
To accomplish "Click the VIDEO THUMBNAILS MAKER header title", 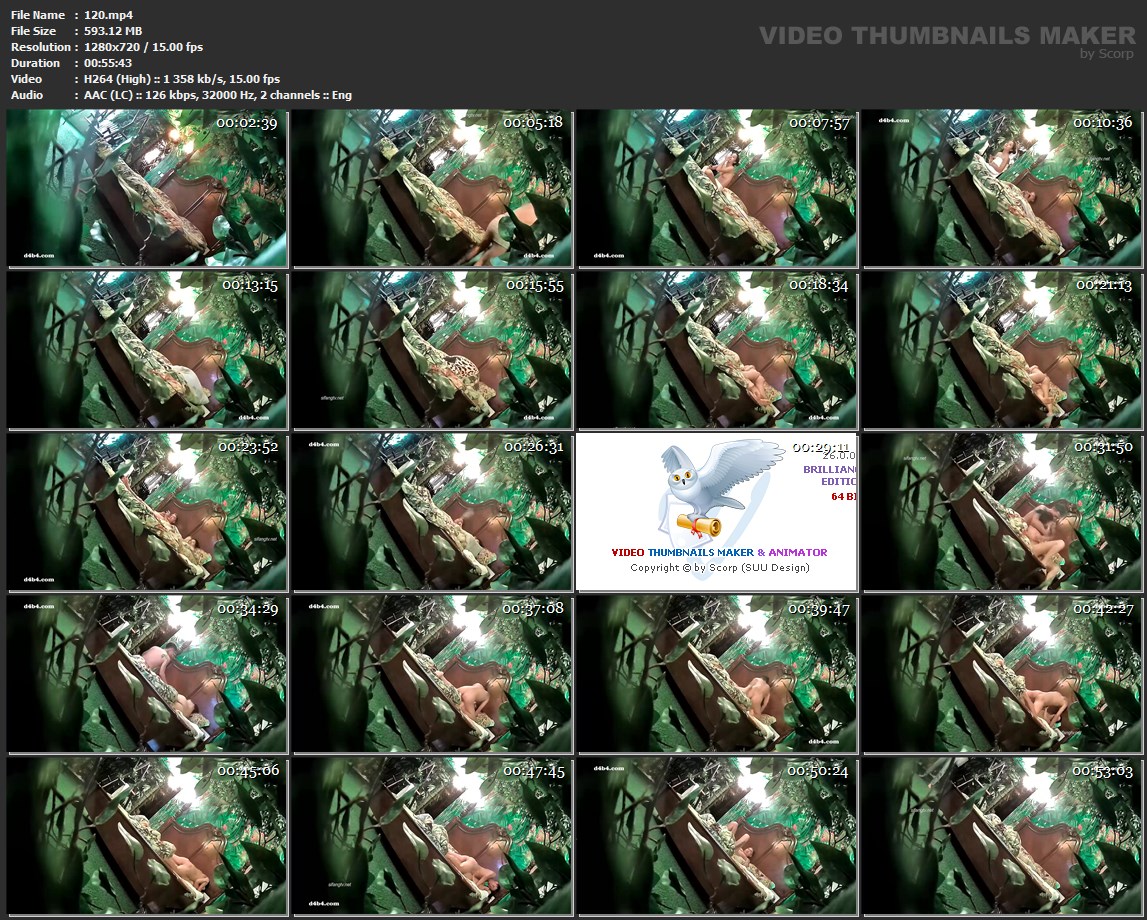I will tap(947, 36).
